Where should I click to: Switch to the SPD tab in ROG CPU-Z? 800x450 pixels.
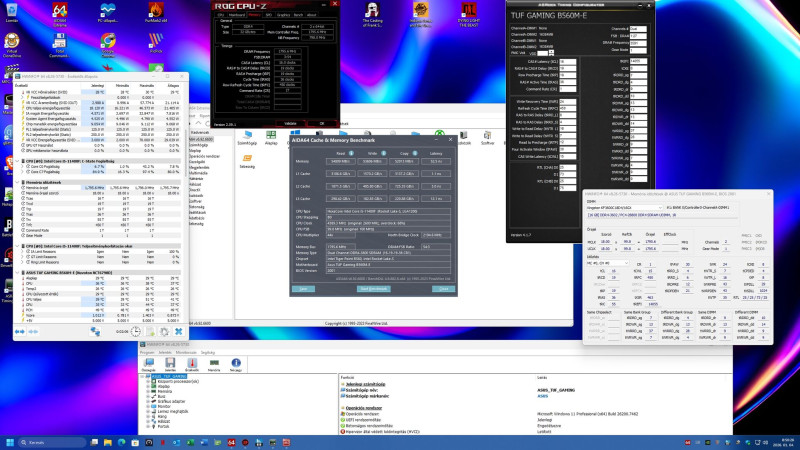(x=269, y=15)
